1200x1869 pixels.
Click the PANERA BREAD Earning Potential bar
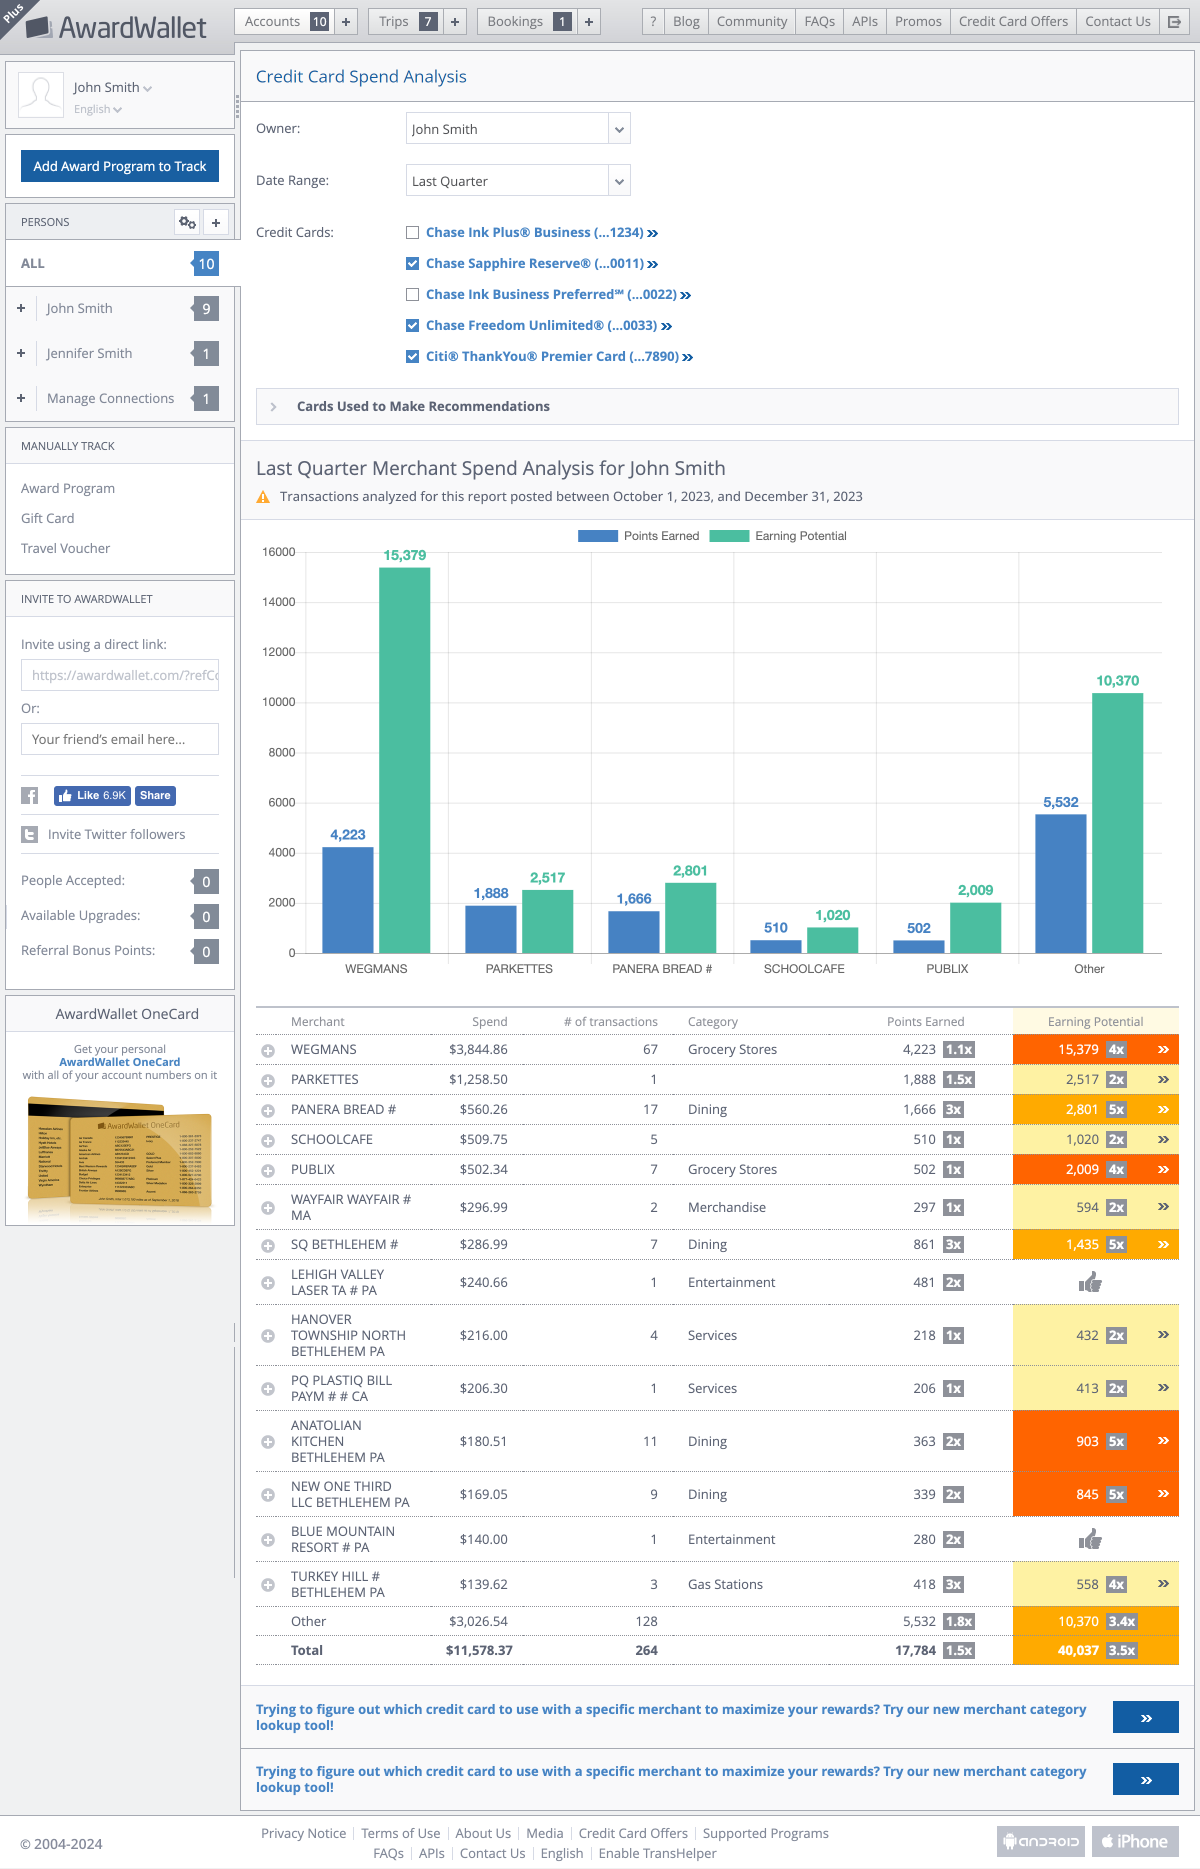pos(690,918)
